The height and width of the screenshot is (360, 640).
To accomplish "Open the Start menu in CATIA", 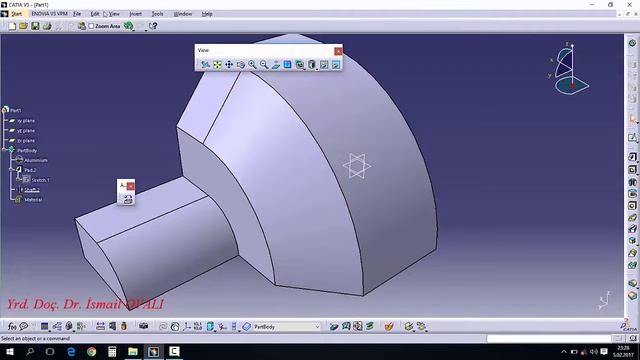I will (16, 14).
